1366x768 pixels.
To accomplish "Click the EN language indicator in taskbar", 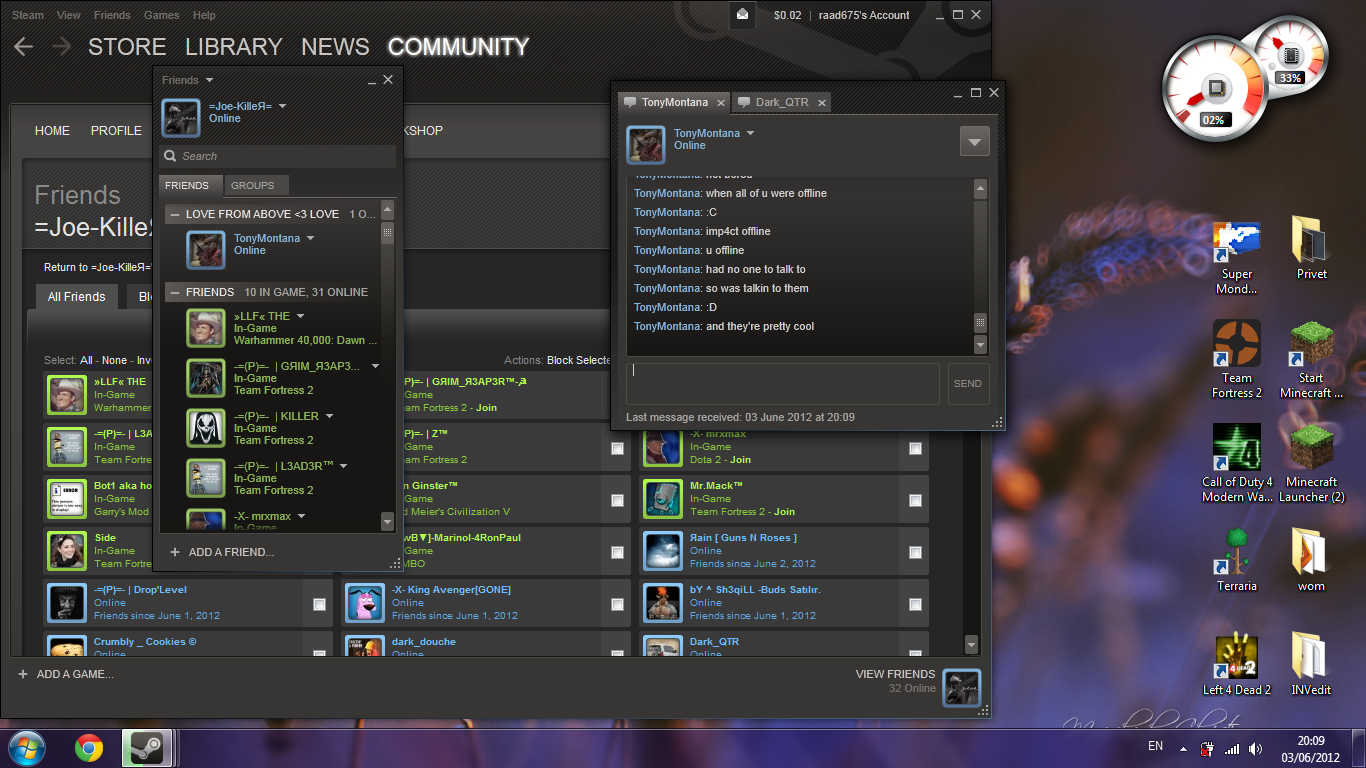I will (x=1155, y=746).
